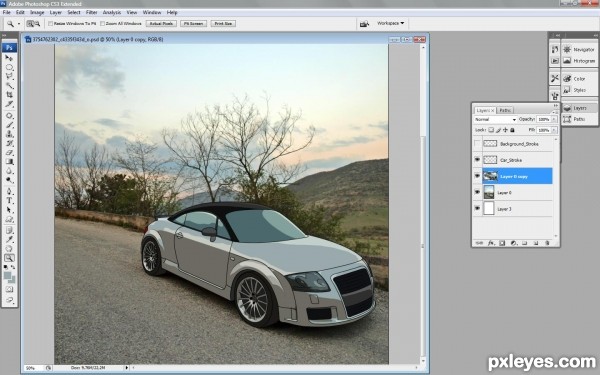Open the Go to Bridge icon

point(364,24)
